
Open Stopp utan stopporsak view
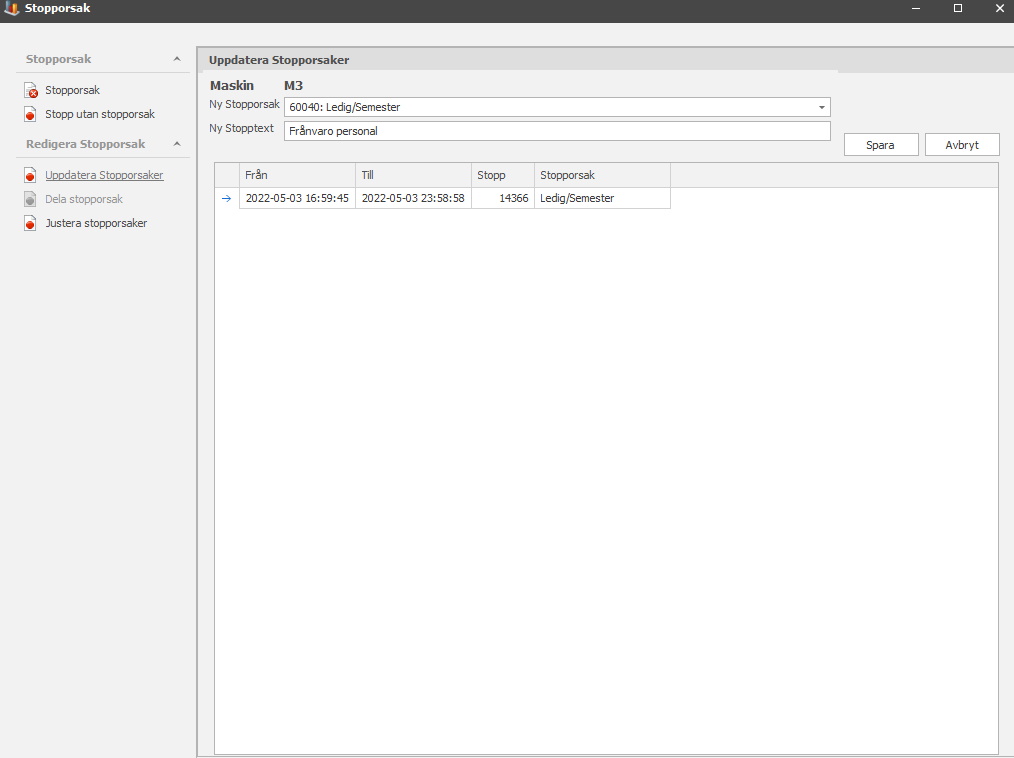100,114
